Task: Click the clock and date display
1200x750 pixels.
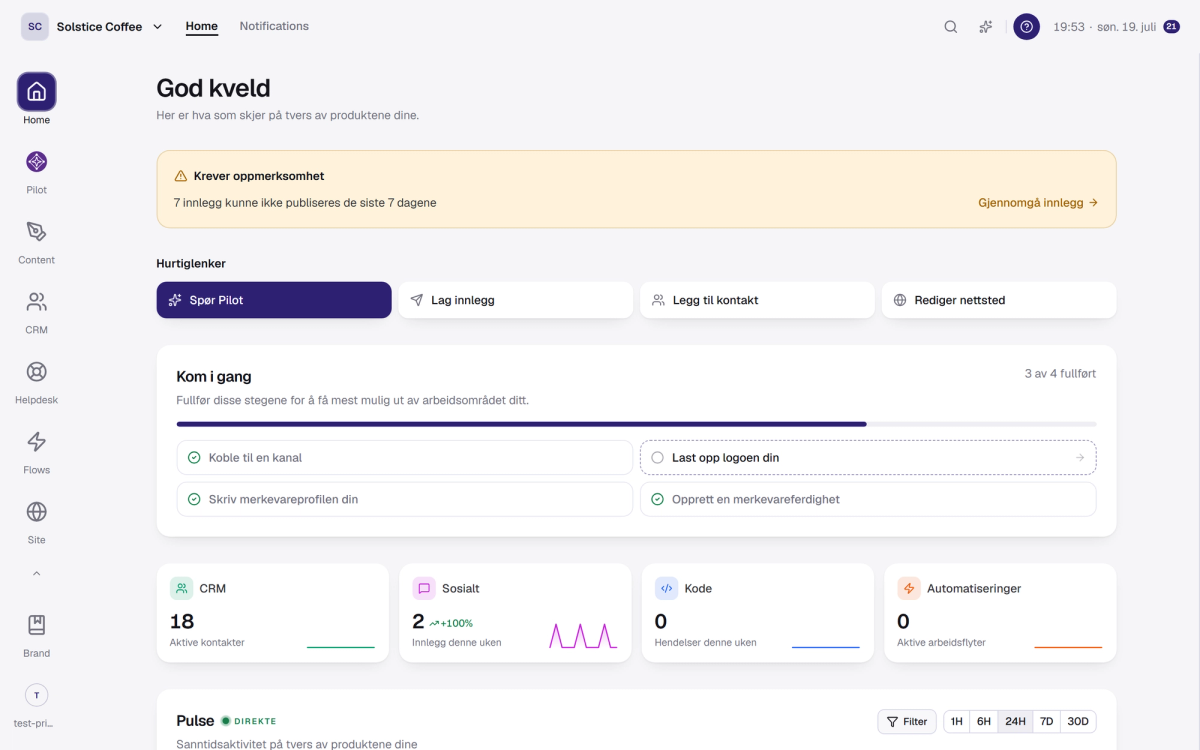Action: [x=1104, y=27]
